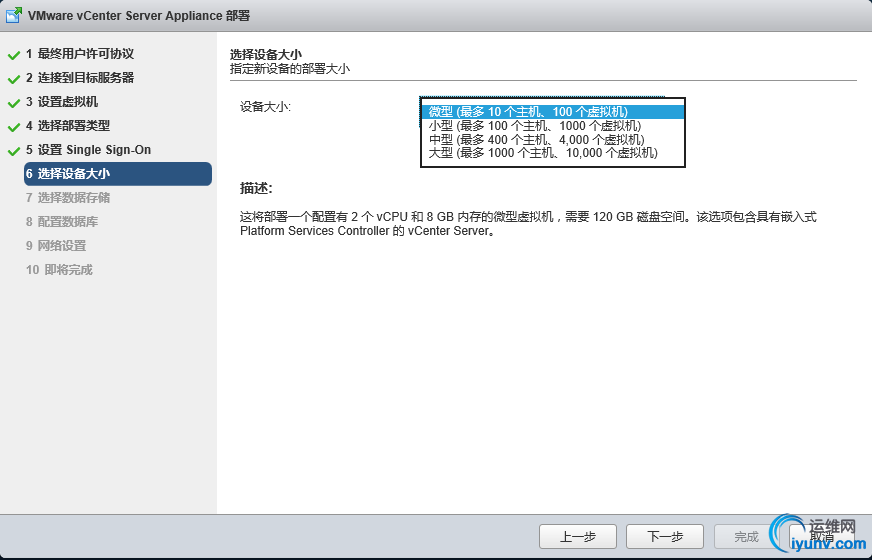The image size is (872, 560).
Task: Click disabled step 9 网络设置
Action: point(56,245)
